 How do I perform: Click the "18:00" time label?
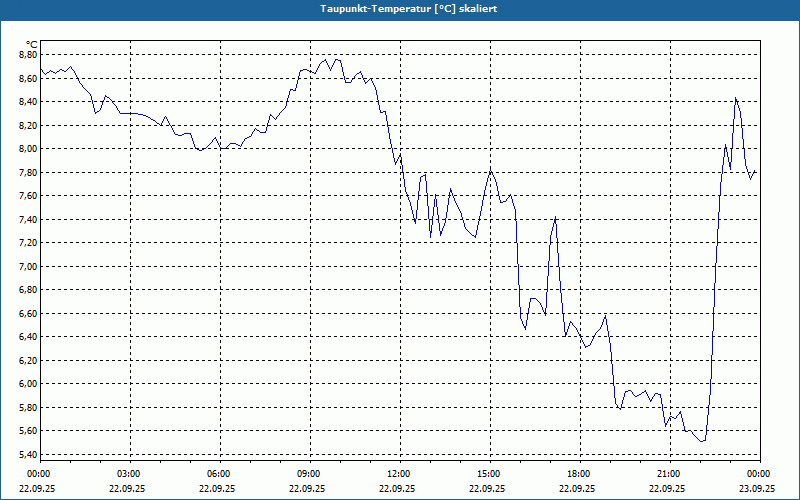(x=581, y=474)
